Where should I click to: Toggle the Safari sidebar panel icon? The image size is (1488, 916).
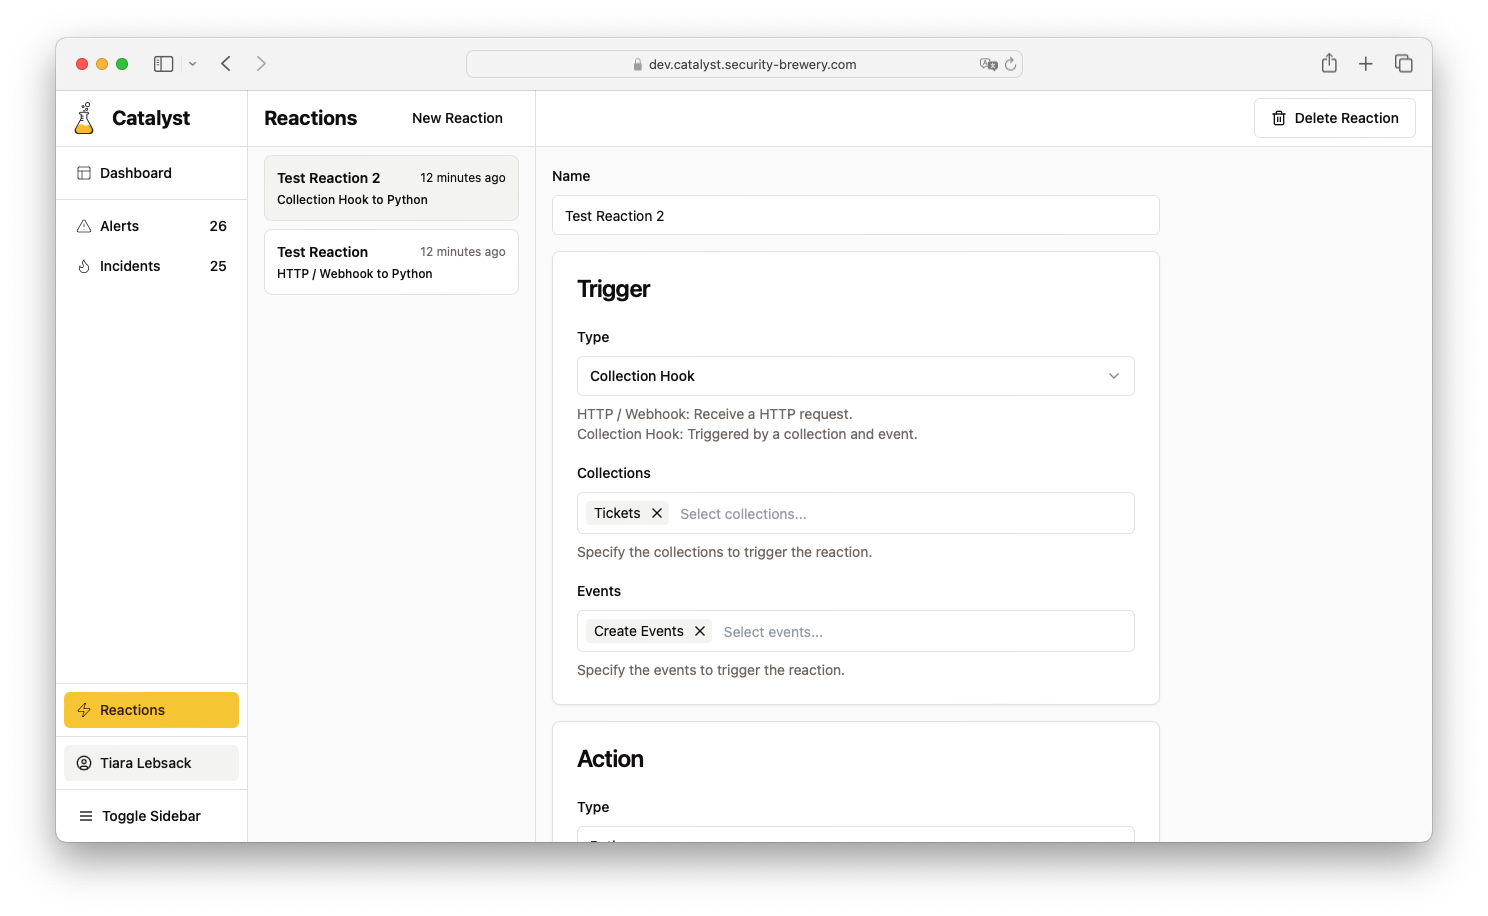point(163,64)
